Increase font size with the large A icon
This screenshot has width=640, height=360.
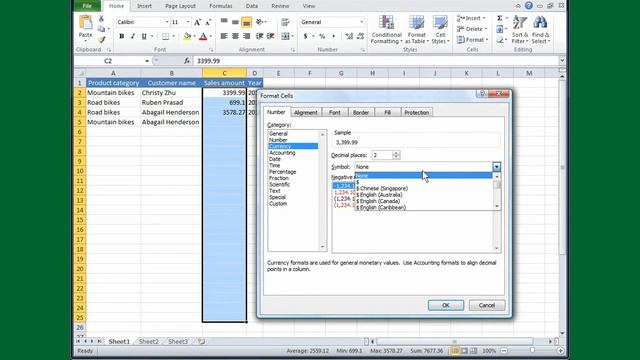(x=197, y=22)
